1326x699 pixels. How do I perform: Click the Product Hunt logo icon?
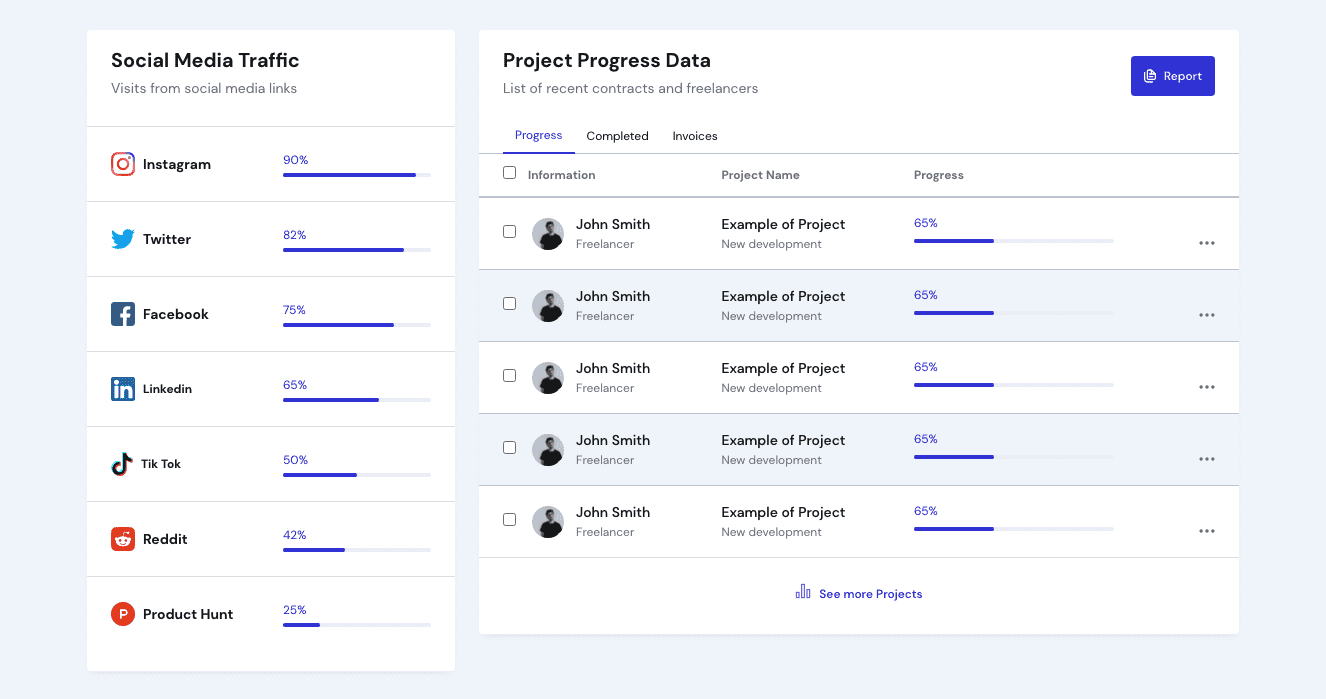(123, 614)
